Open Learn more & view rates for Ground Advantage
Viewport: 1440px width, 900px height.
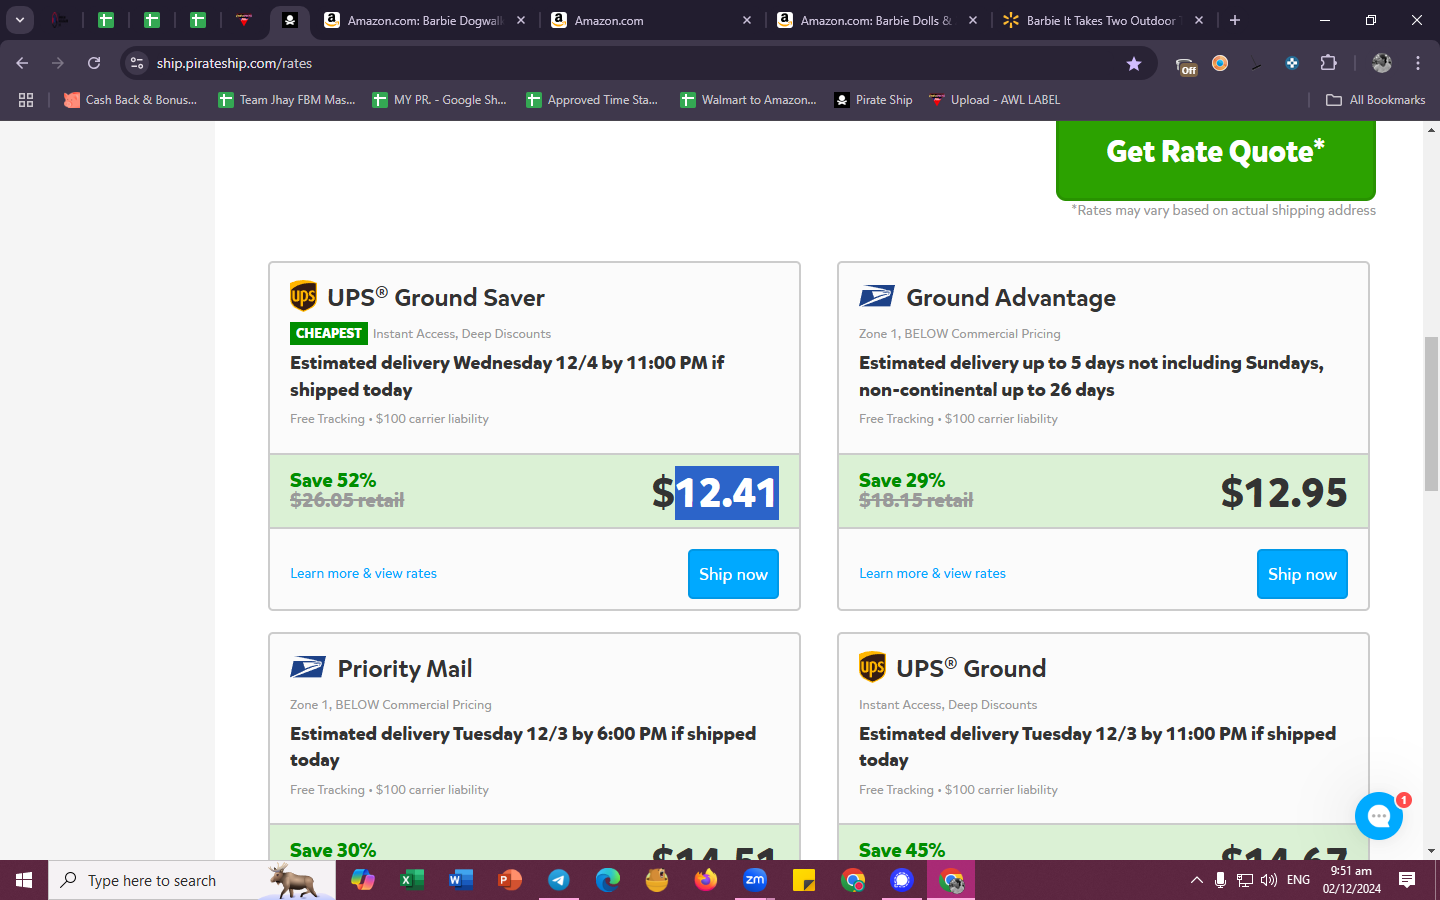[x=932, y=573]
